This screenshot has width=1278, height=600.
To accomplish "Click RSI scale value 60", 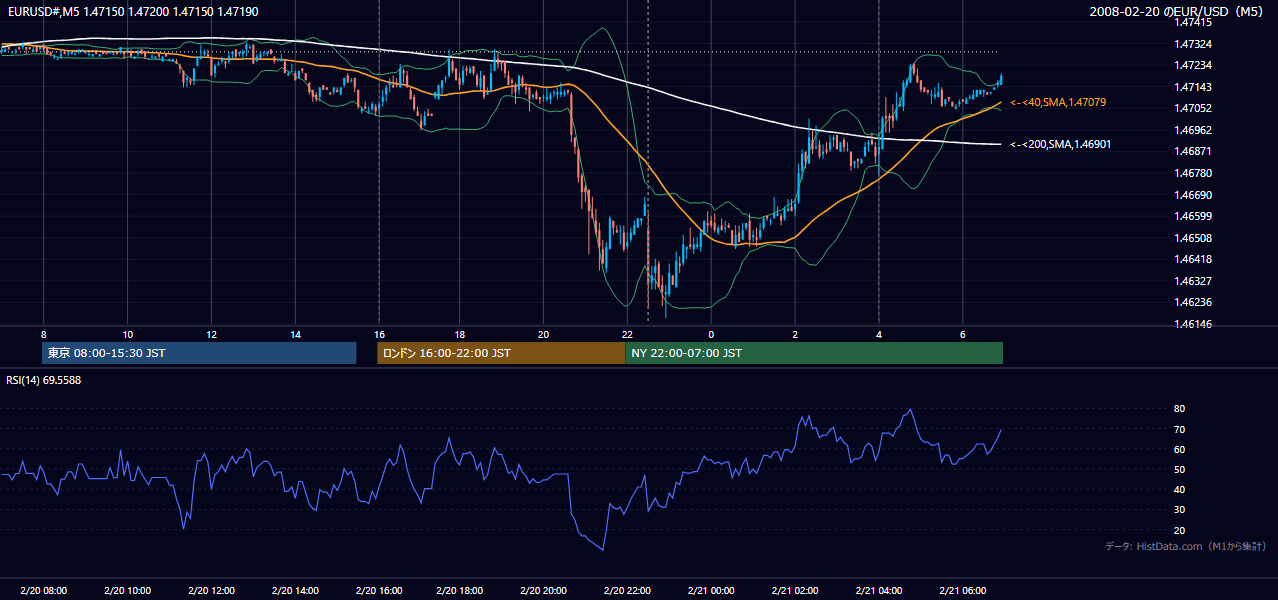I will point(1180,449).
